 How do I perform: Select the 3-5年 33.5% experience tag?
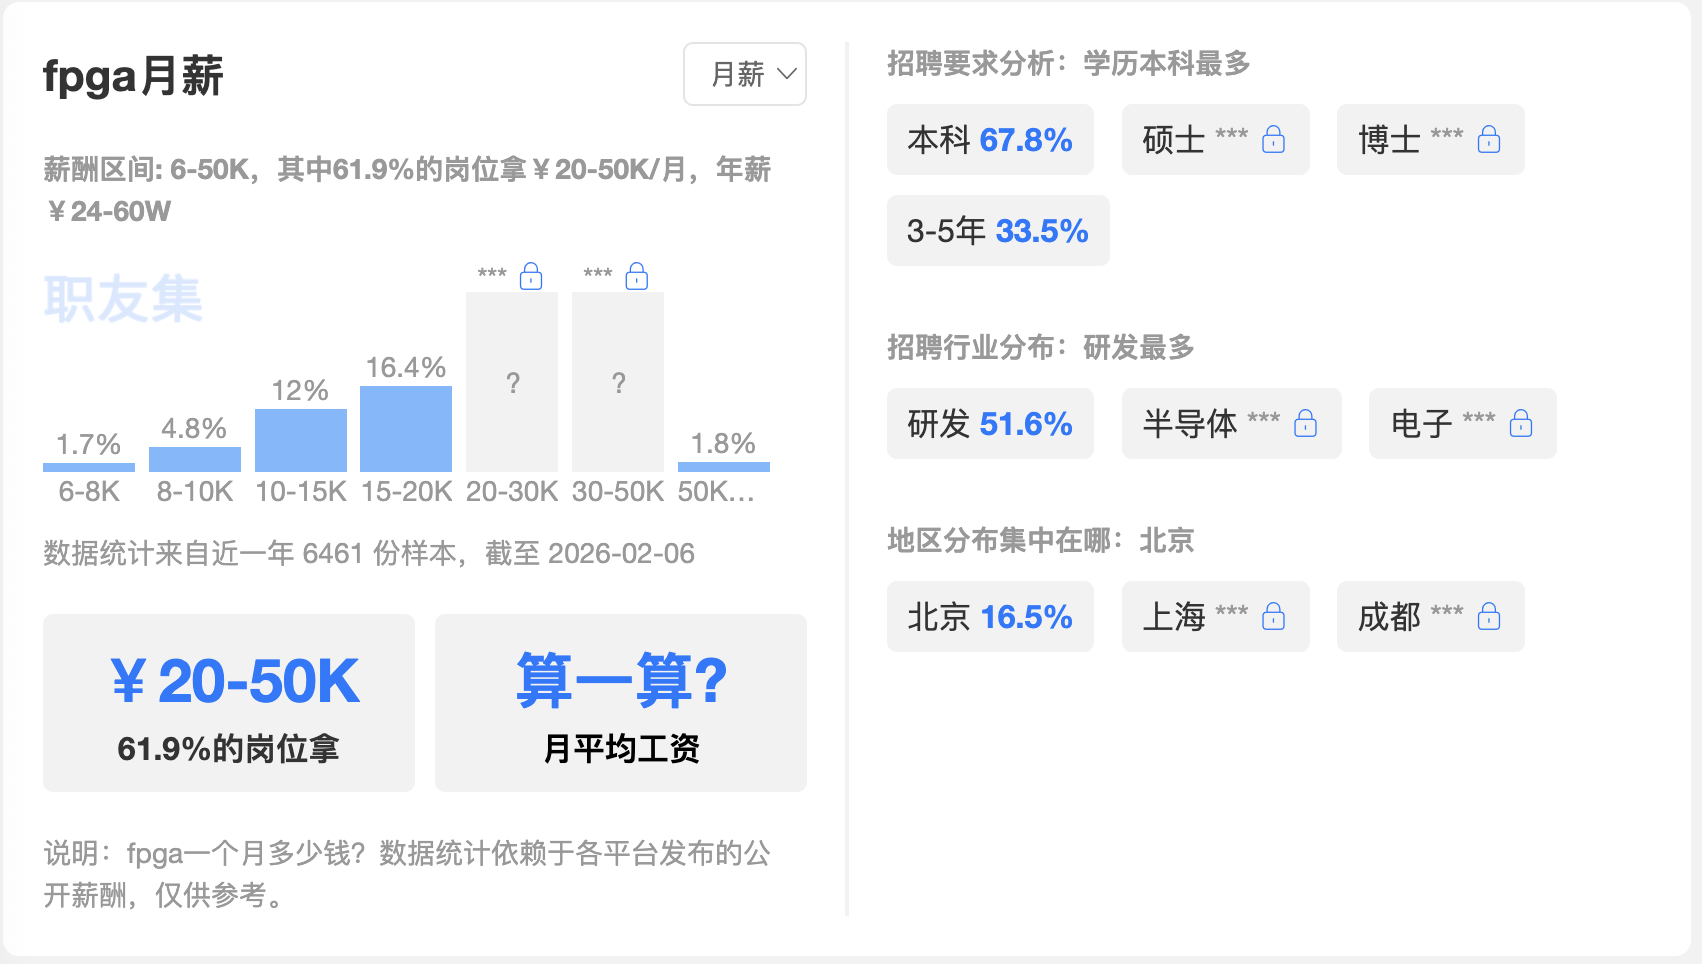[x=998, y=231]
